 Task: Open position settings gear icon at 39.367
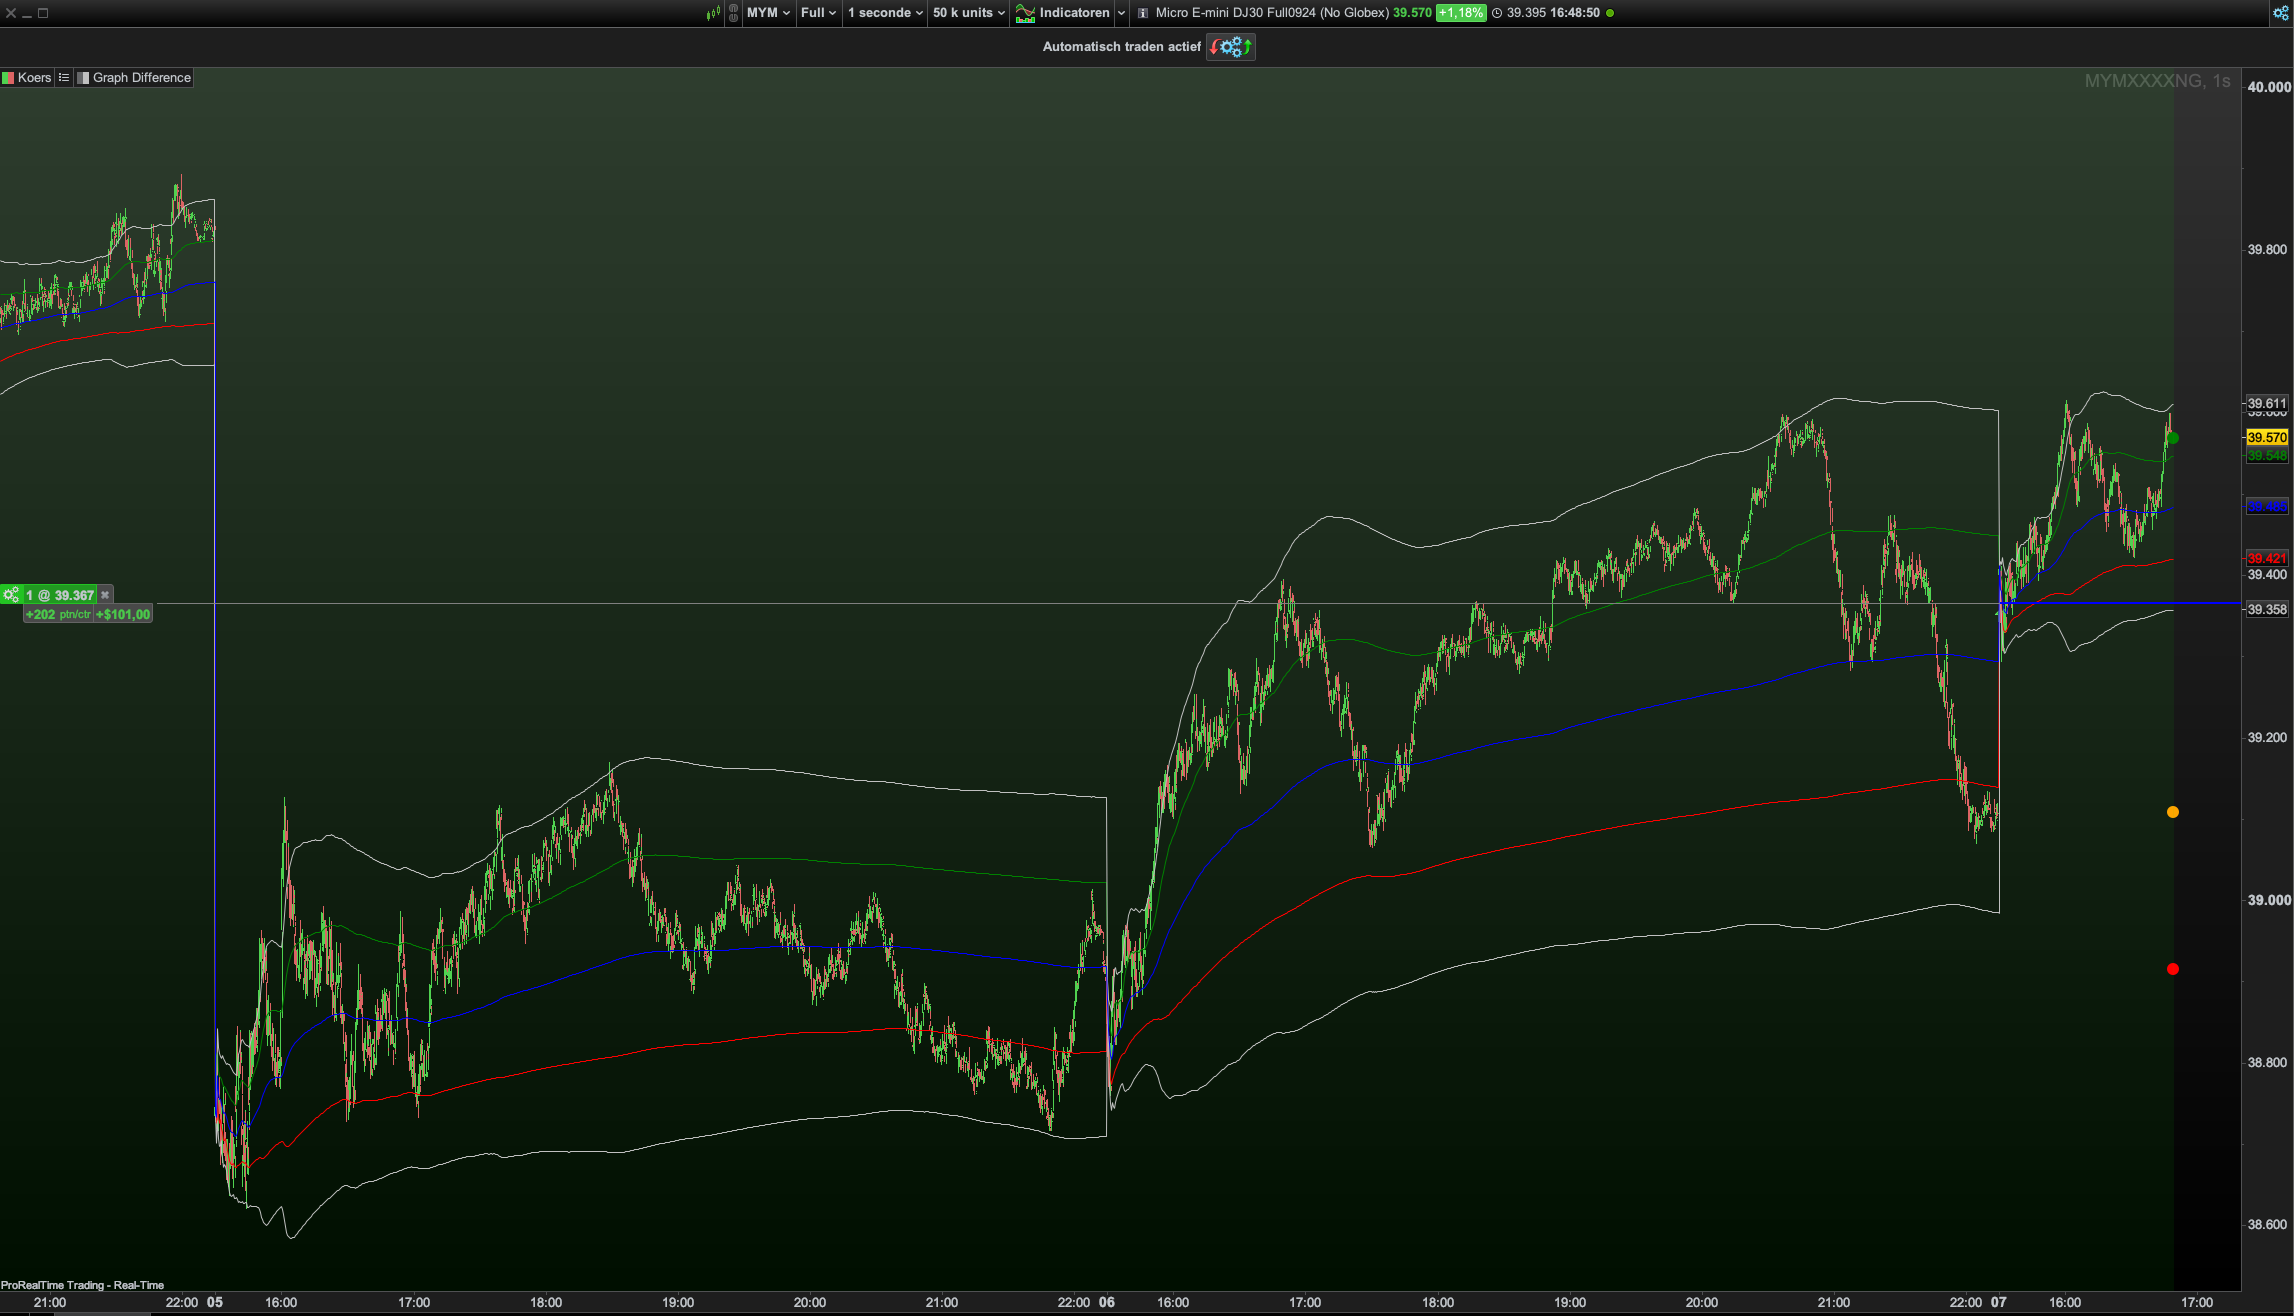coord(11,595)
